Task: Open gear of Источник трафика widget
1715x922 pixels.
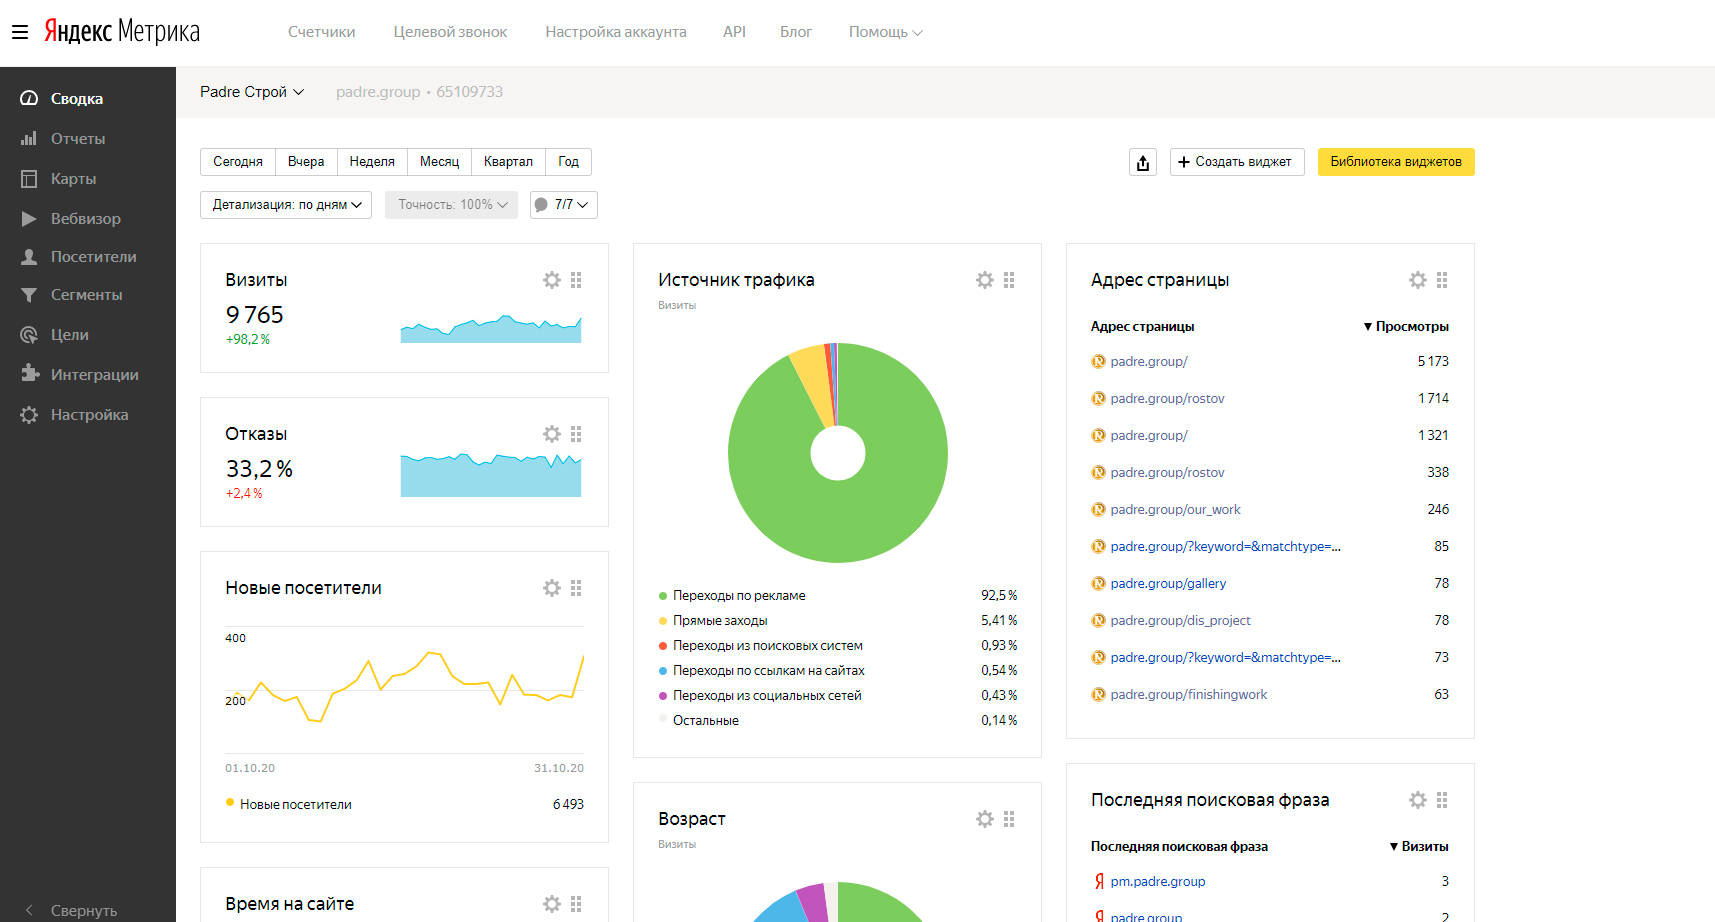Action: pos(985,280)
